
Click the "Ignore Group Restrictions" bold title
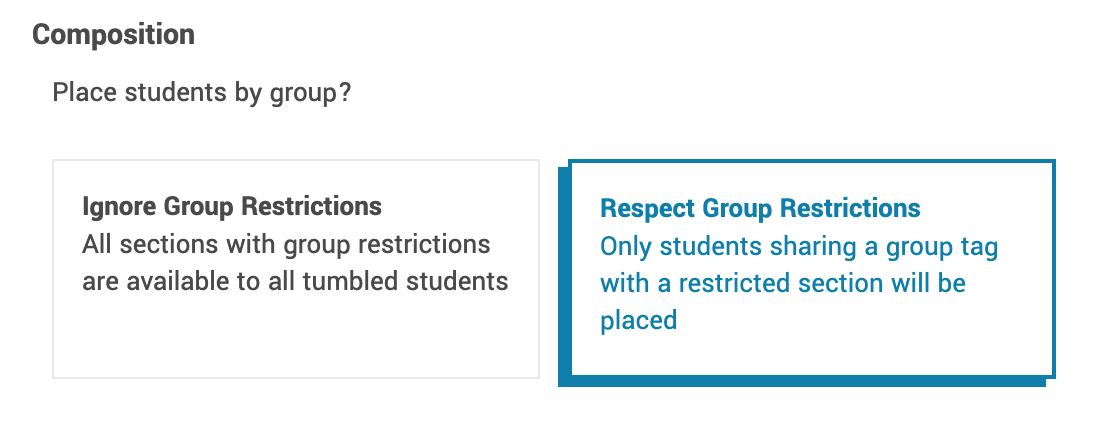click(231, 207)
